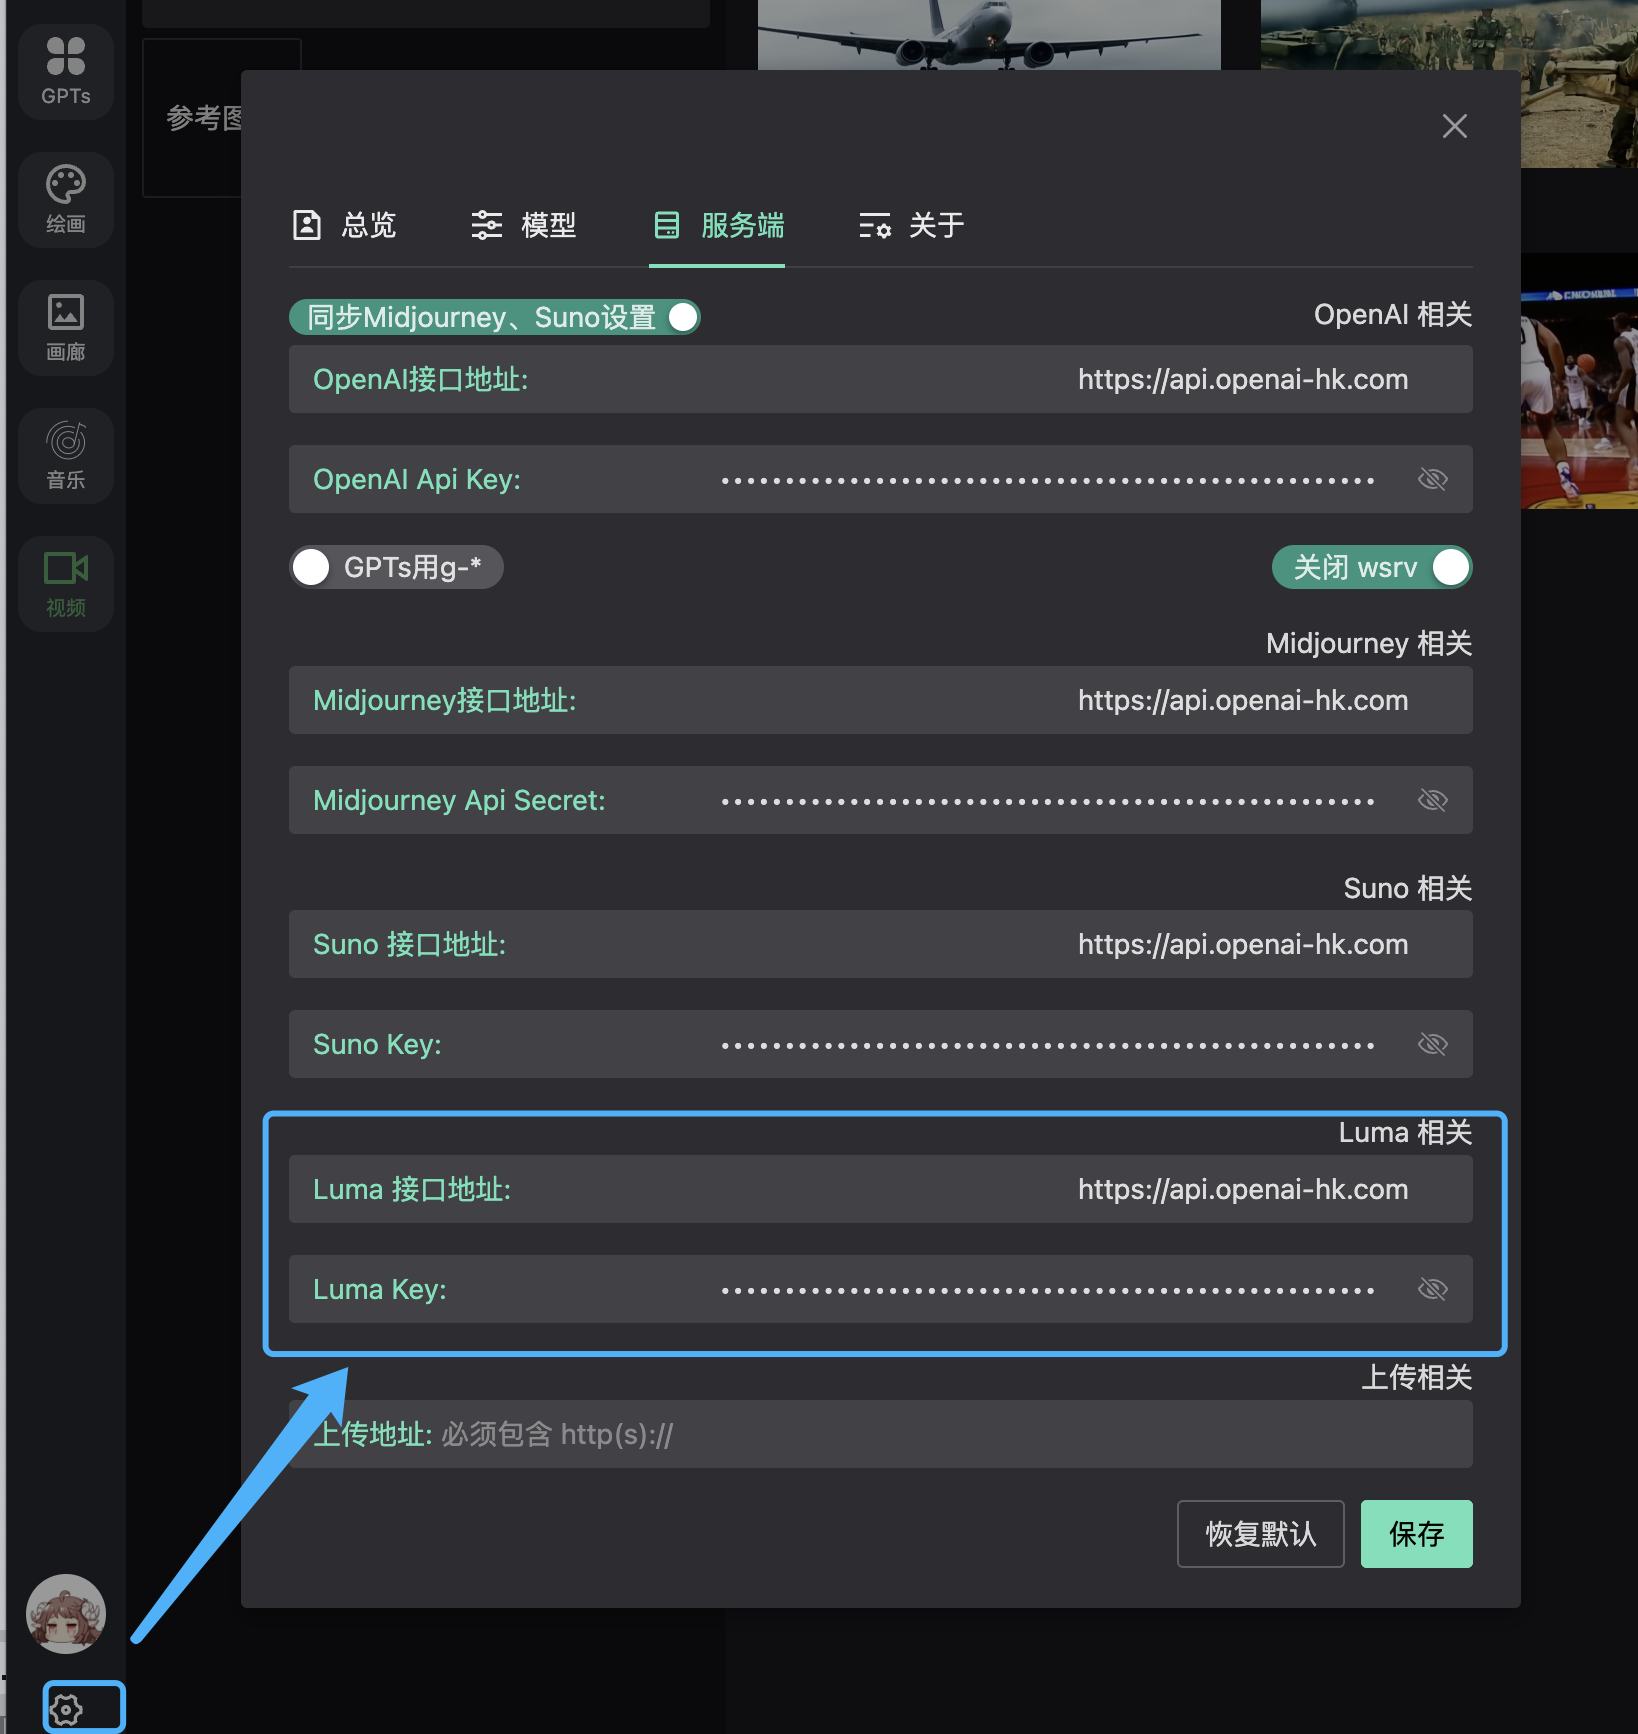
Task: Click the 保存 button
Action: 1416,1533
